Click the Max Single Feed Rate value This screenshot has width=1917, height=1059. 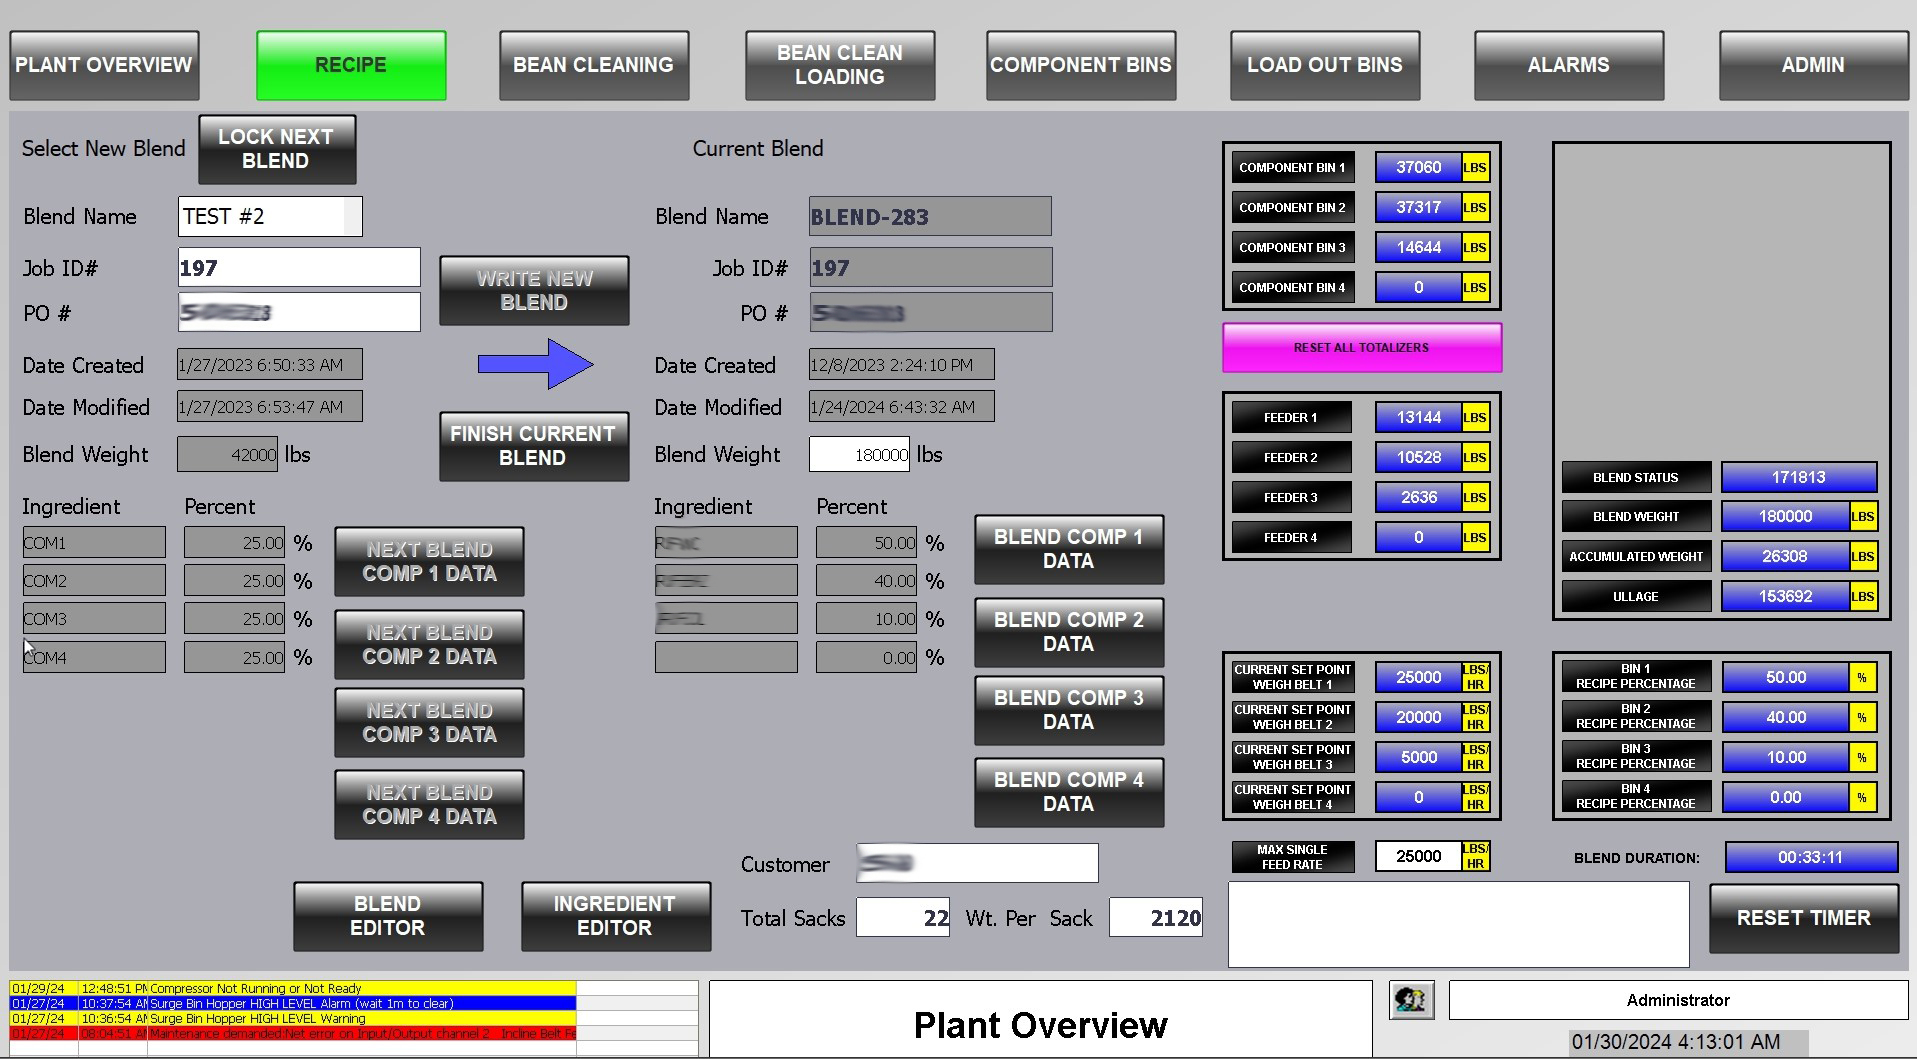coord(1417,857)
